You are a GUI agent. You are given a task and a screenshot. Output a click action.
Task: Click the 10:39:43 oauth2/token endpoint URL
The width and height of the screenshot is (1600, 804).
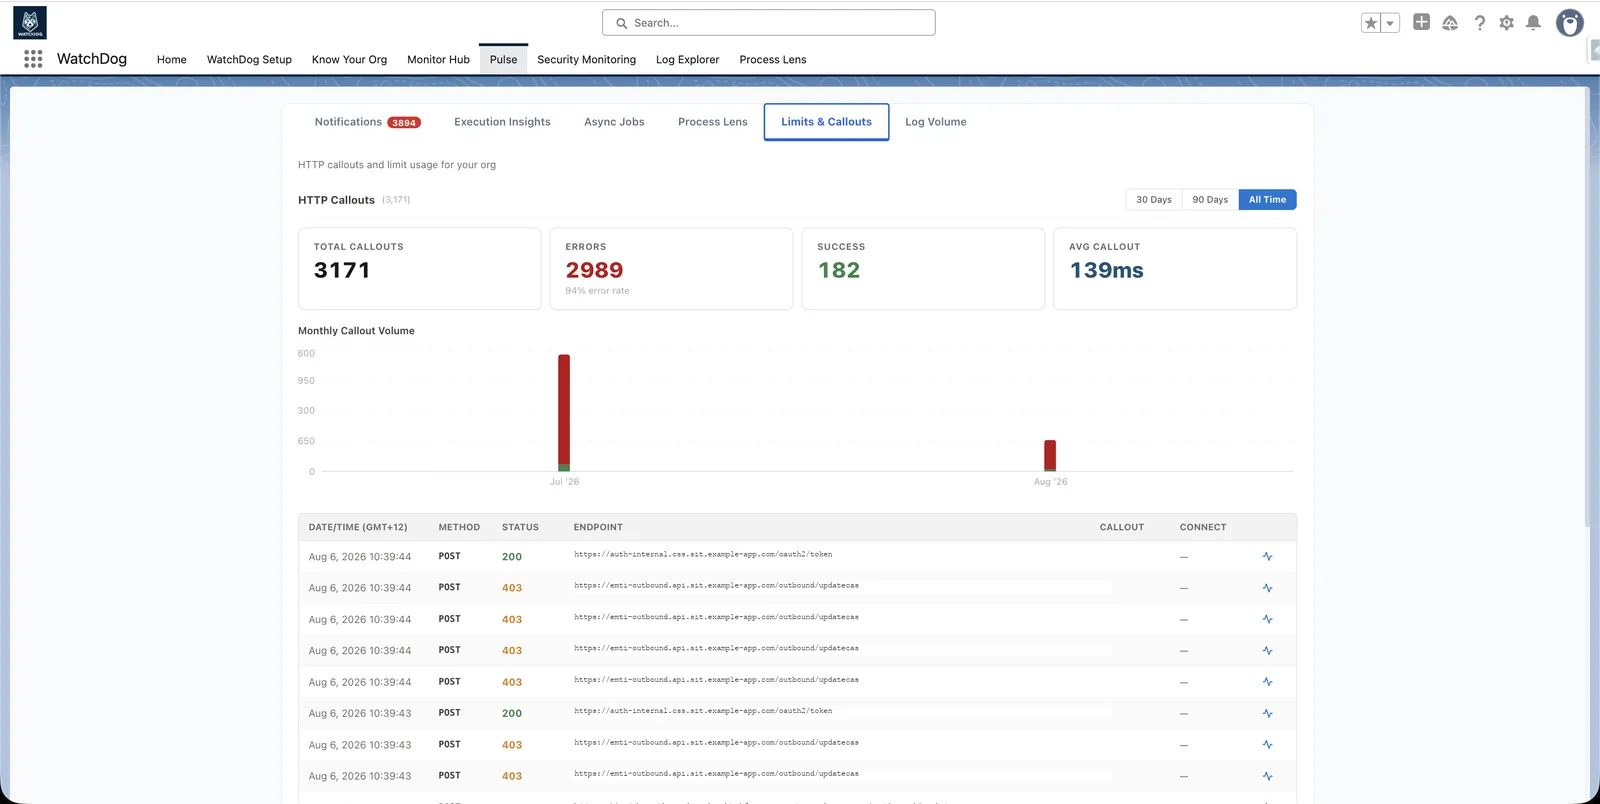click(x=703, y=711)
